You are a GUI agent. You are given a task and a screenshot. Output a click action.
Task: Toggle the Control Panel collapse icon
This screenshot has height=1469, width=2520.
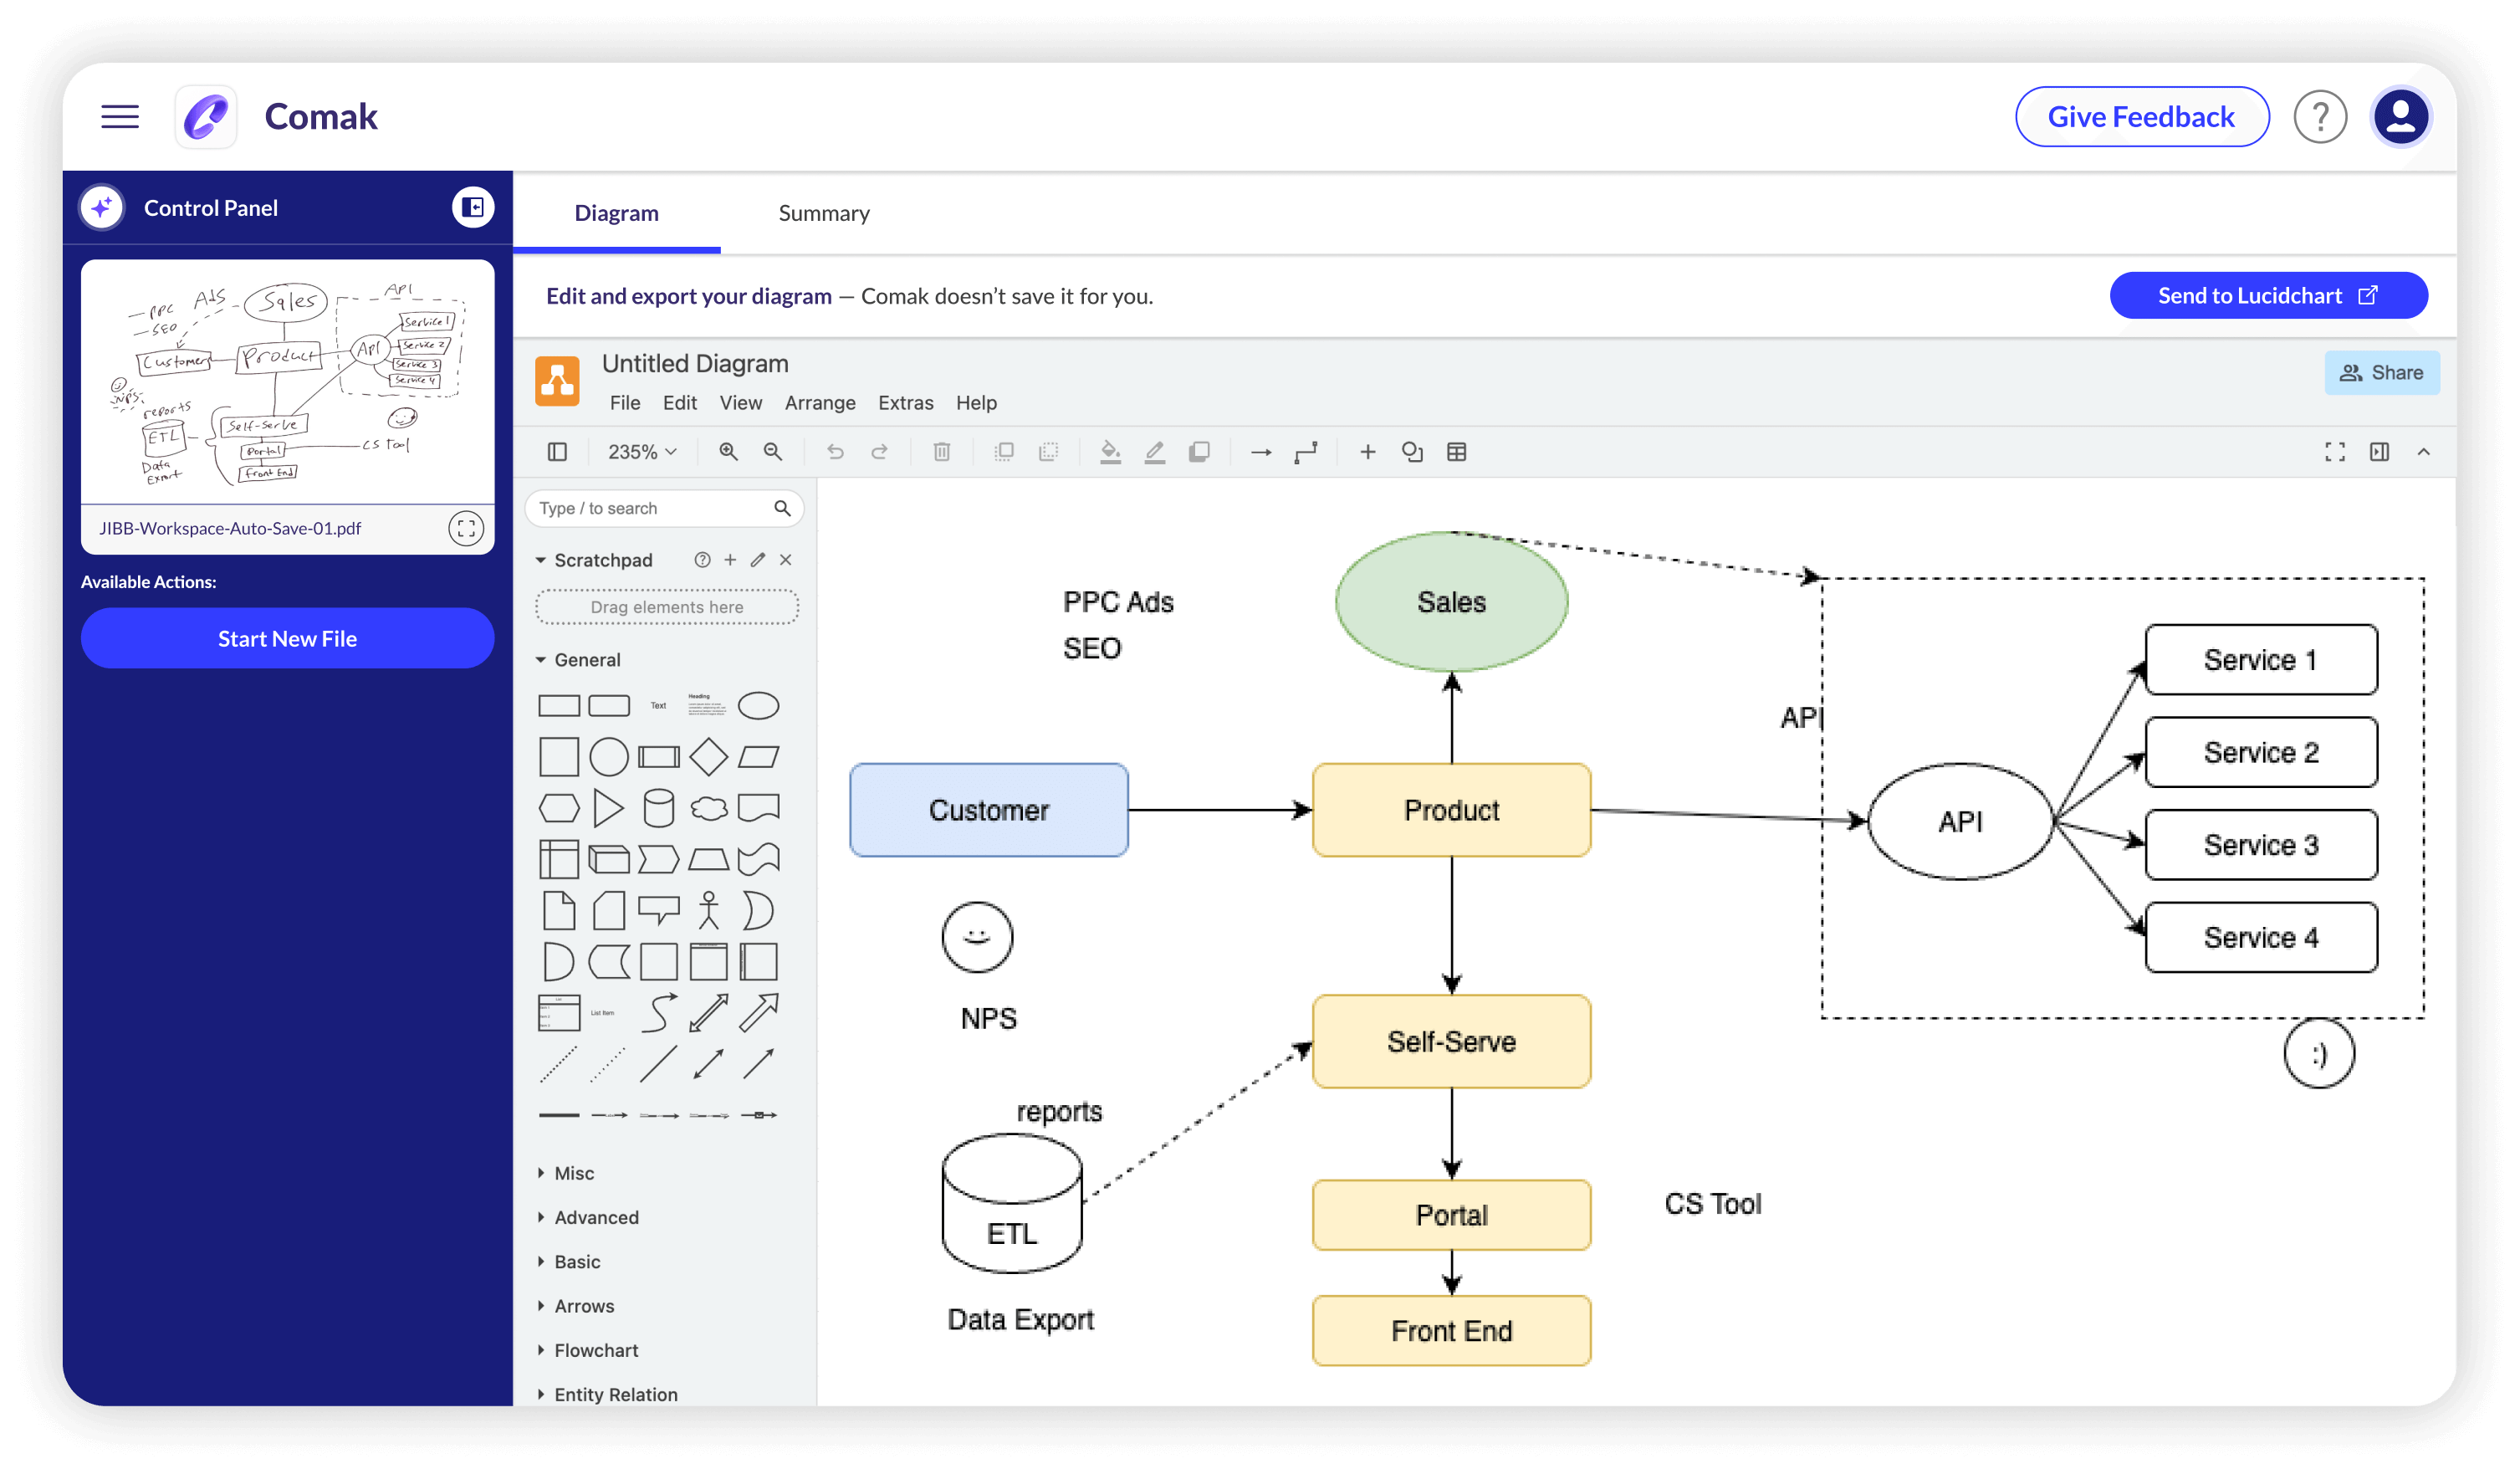tap(472, 207)
